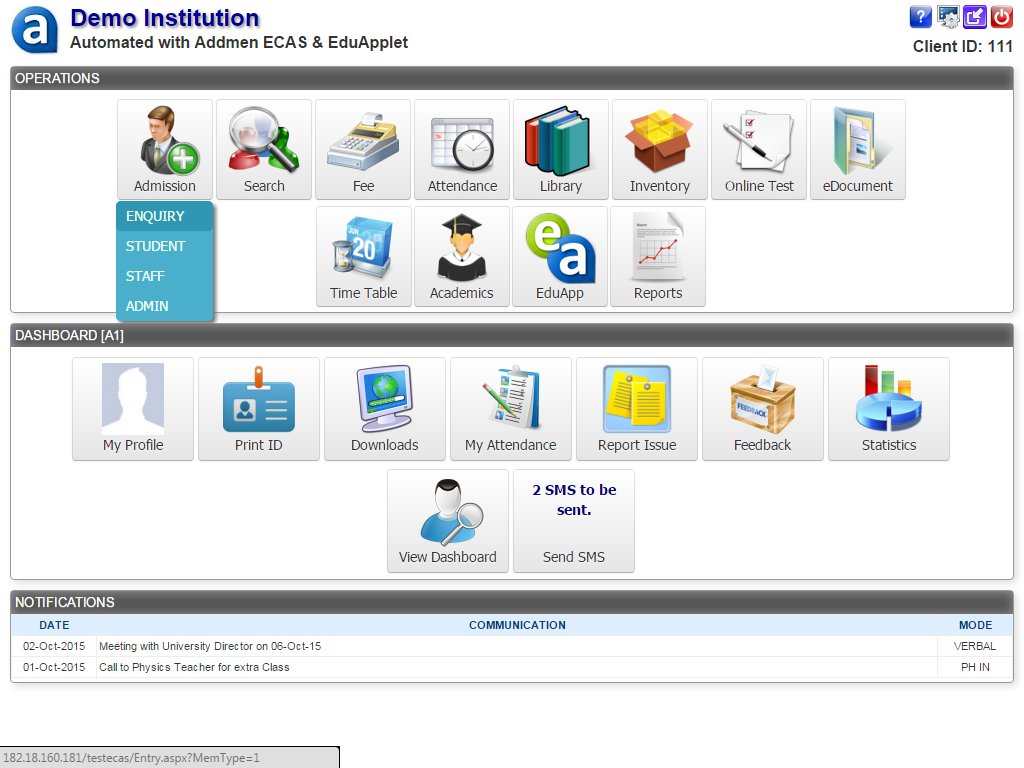
Task: Open the Fee module
Action: (362, 148)
